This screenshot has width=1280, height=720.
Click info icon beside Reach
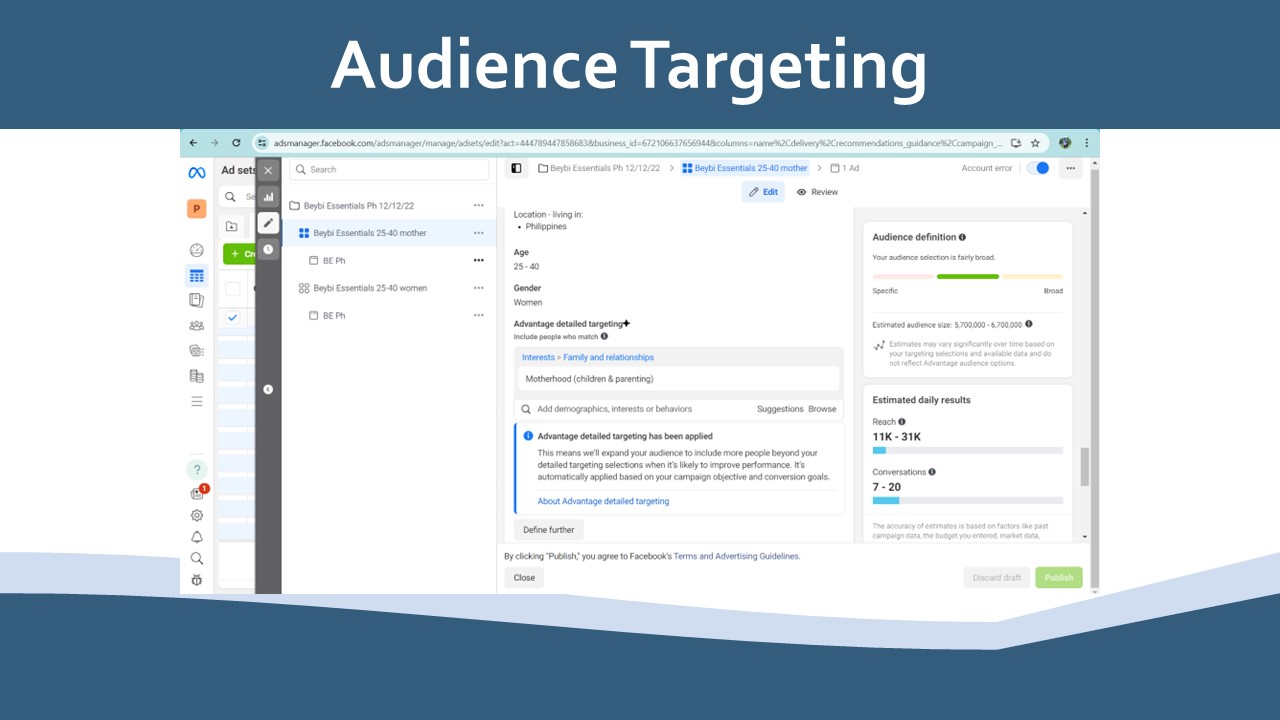point(902,422)
